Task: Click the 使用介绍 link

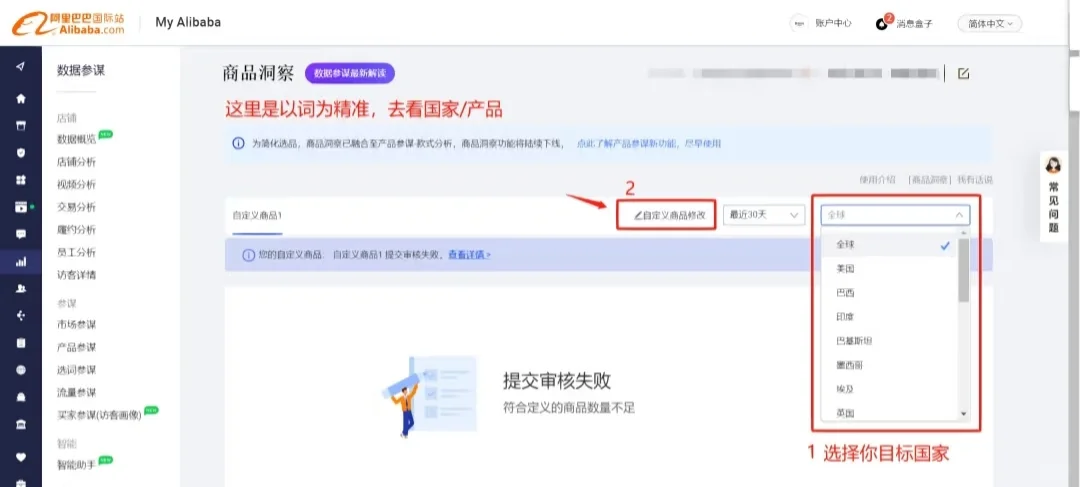Action: click(878, 180)
